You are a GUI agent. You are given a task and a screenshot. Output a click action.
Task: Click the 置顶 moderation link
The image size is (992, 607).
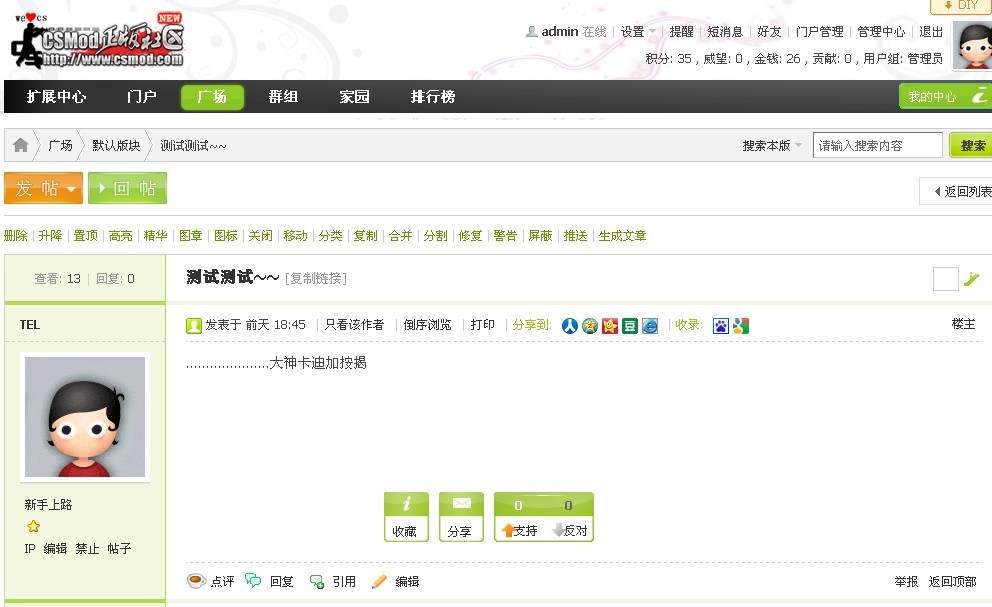click(x=85, y=235)
